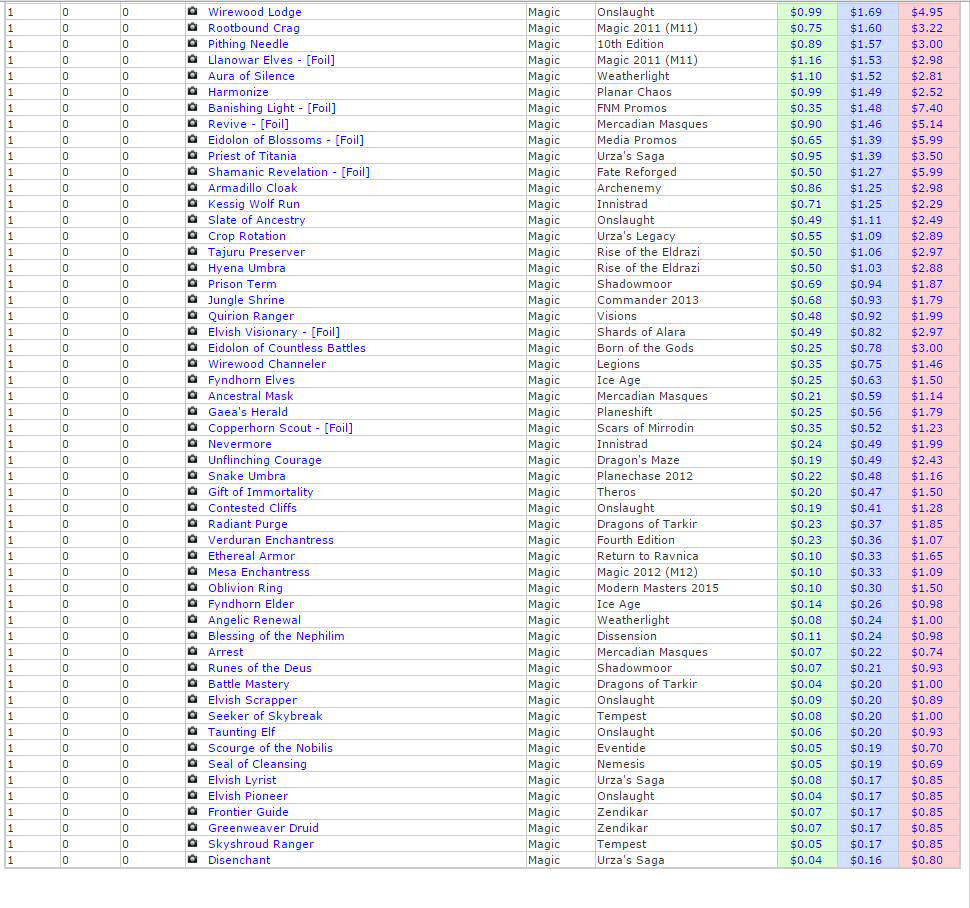Screen dimensions: 970x908
Task: Click the camera icon beside Disenchant
Action: 192,859
